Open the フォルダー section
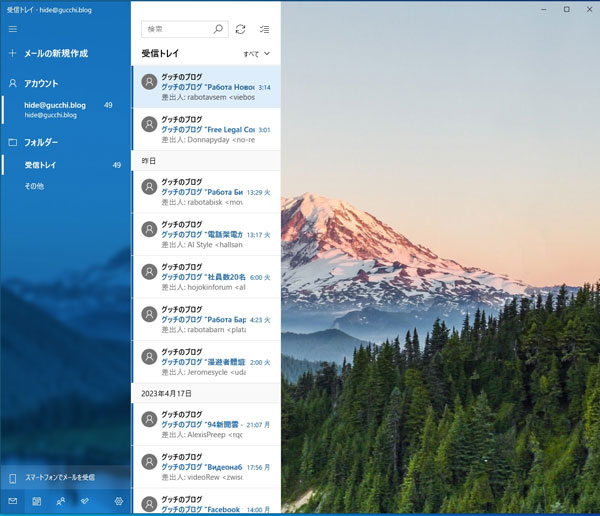The image size is (600, 516). tap(41, 142)
